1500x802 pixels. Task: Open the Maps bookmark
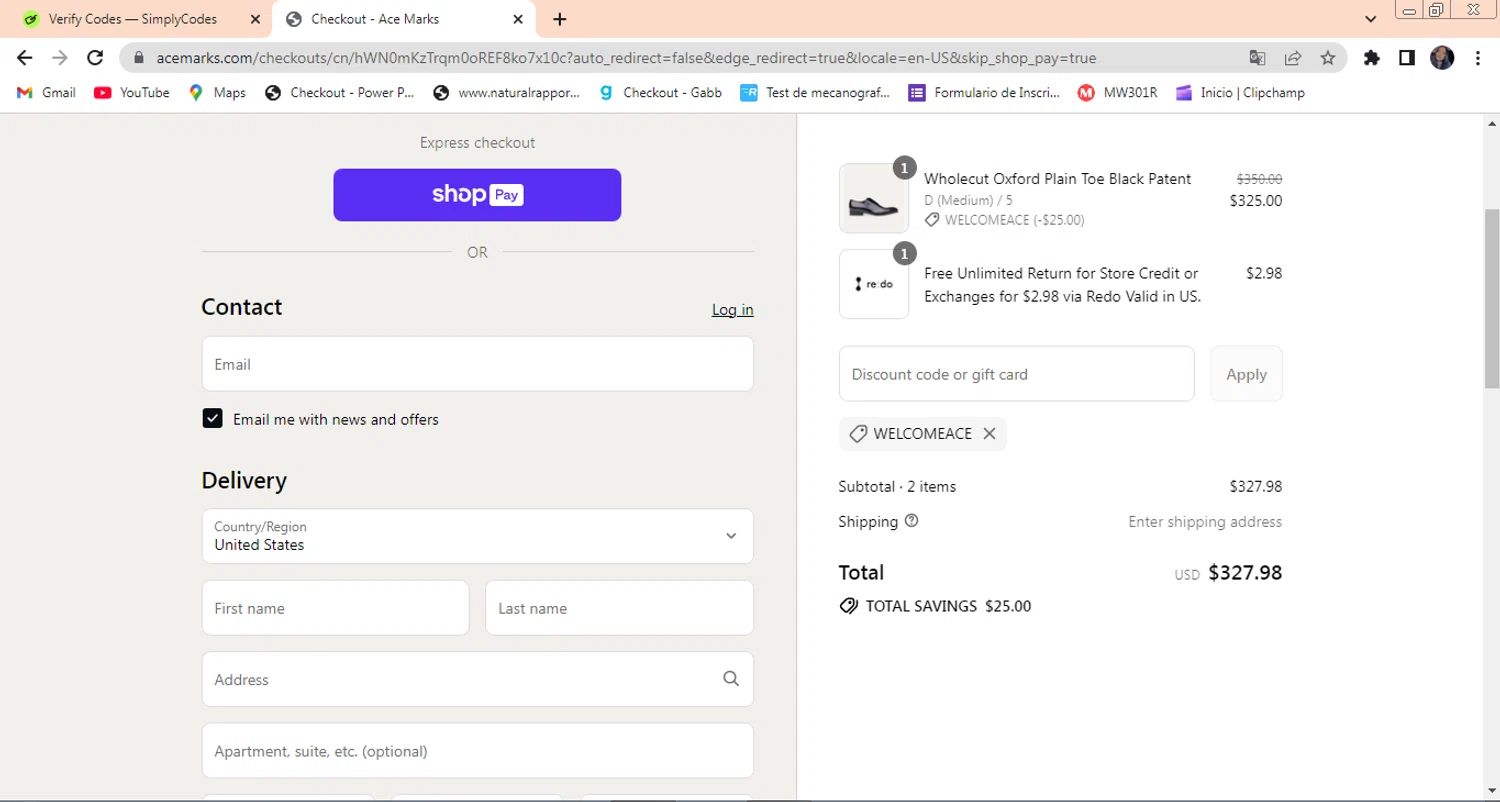coord(217,92)
